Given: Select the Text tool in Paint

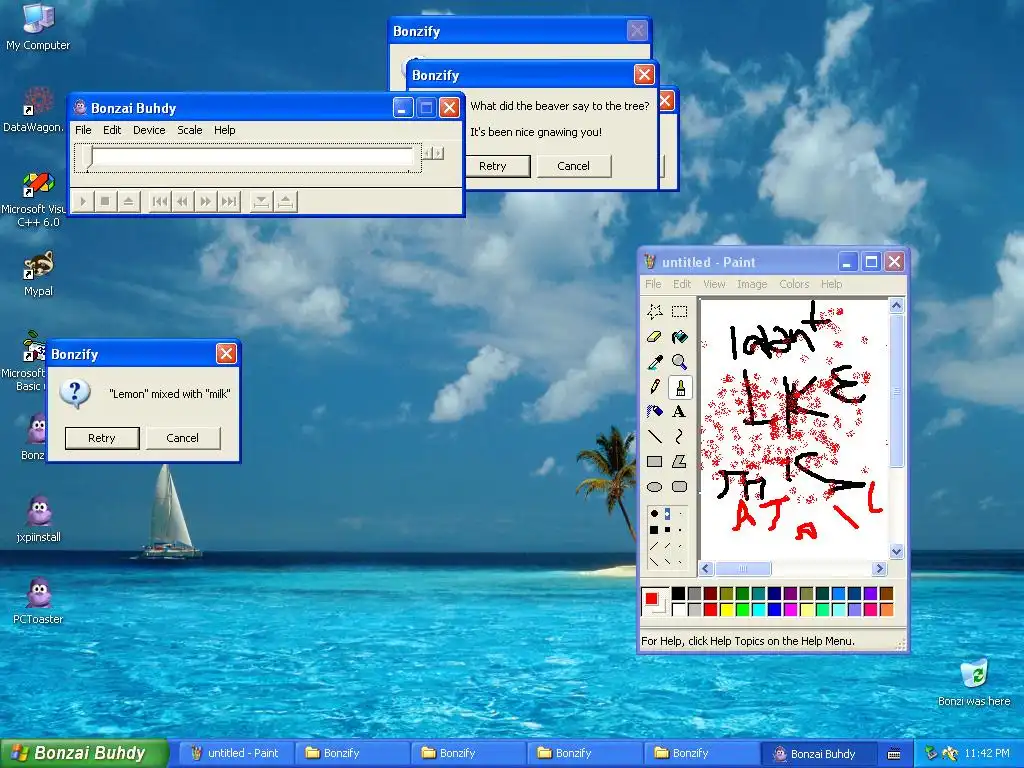Looking at the screenshot, I should 679,411.
